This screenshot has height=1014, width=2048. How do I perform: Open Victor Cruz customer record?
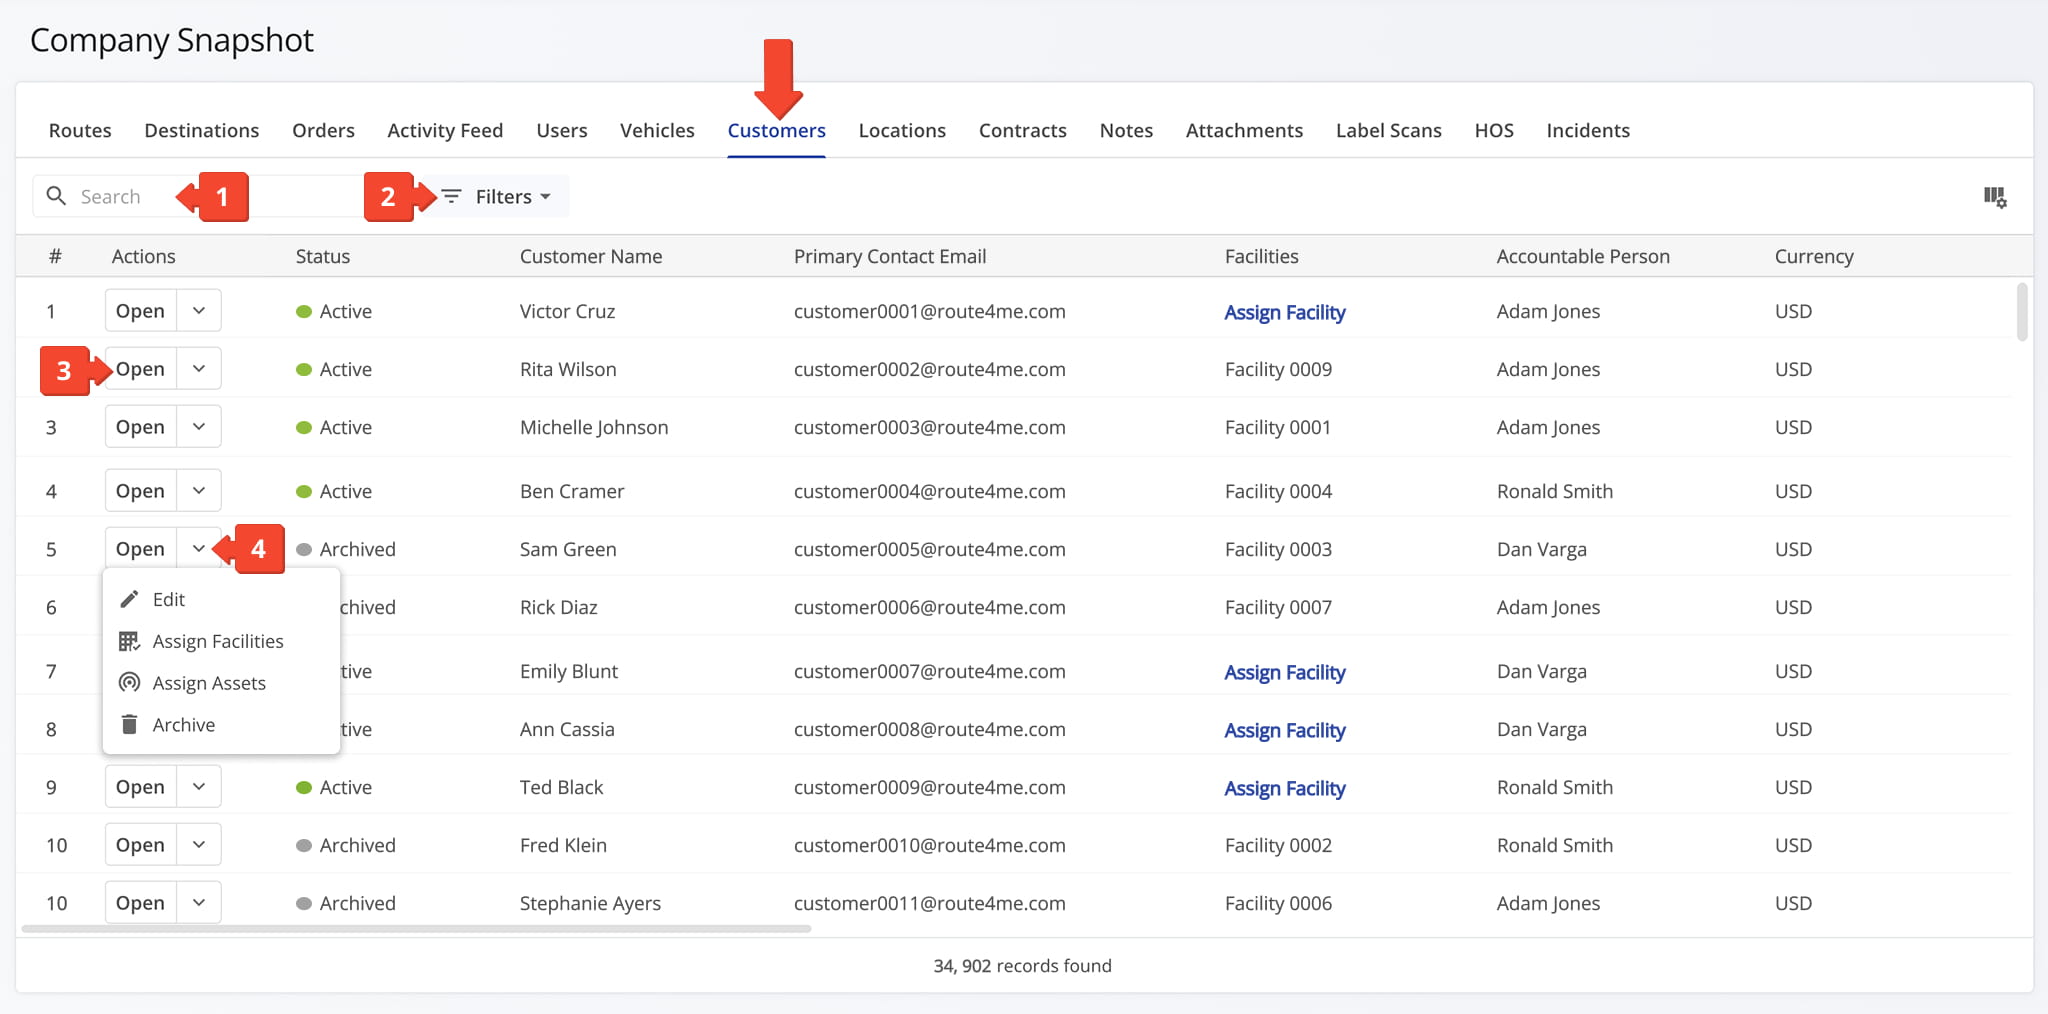[x=140, y=311]
